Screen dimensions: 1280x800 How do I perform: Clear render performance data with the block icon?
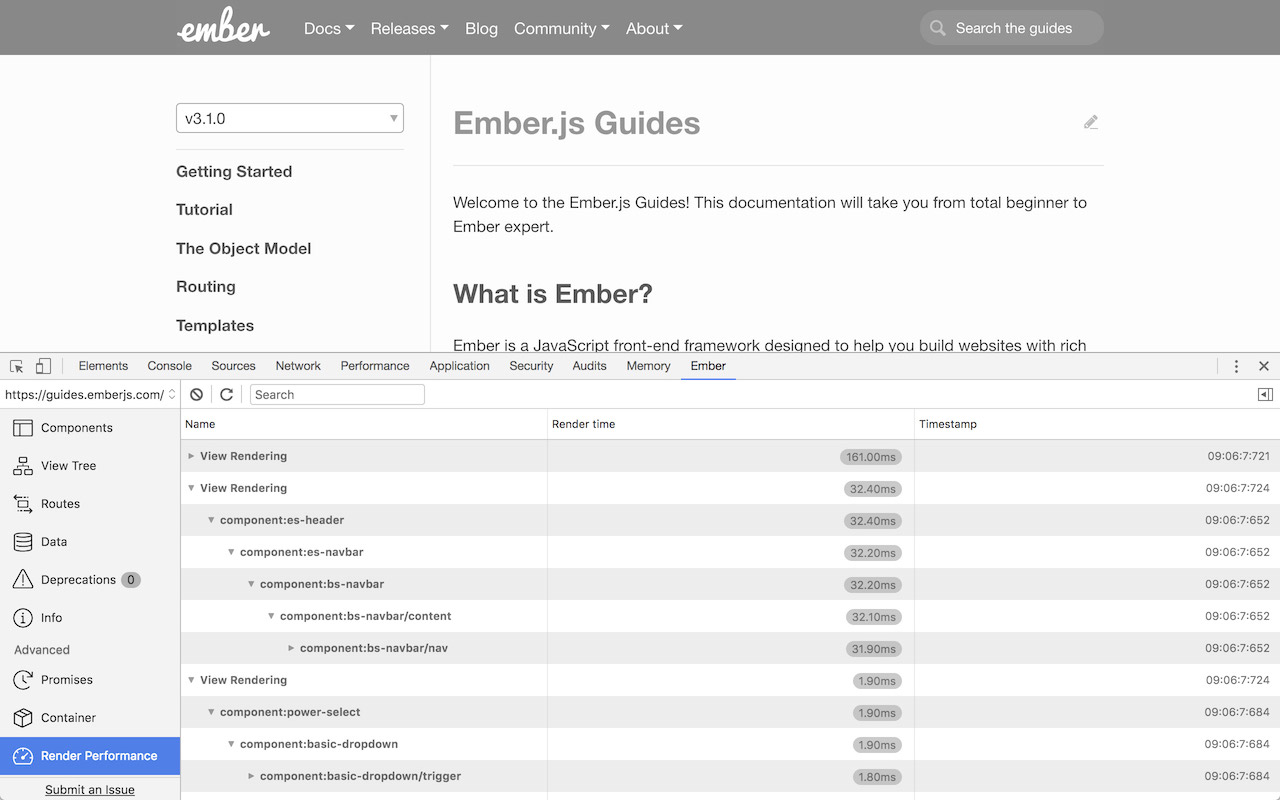pyautogui.click(x=196, y=394)
